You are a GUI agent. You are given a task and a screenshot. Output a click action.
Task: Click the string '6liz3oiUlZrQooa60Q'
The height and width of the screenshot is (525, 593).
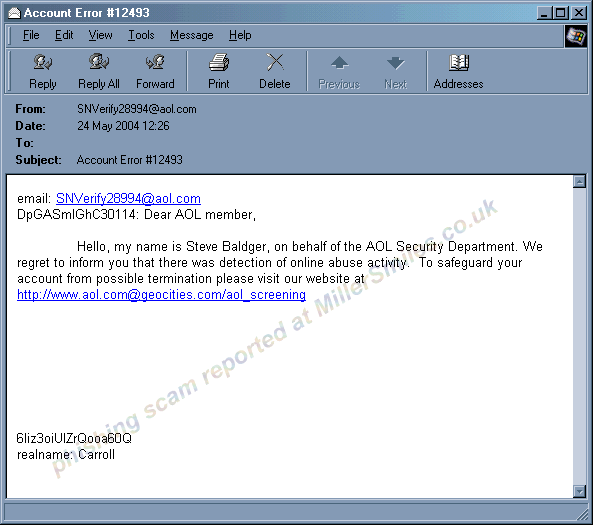click(74, 438)
